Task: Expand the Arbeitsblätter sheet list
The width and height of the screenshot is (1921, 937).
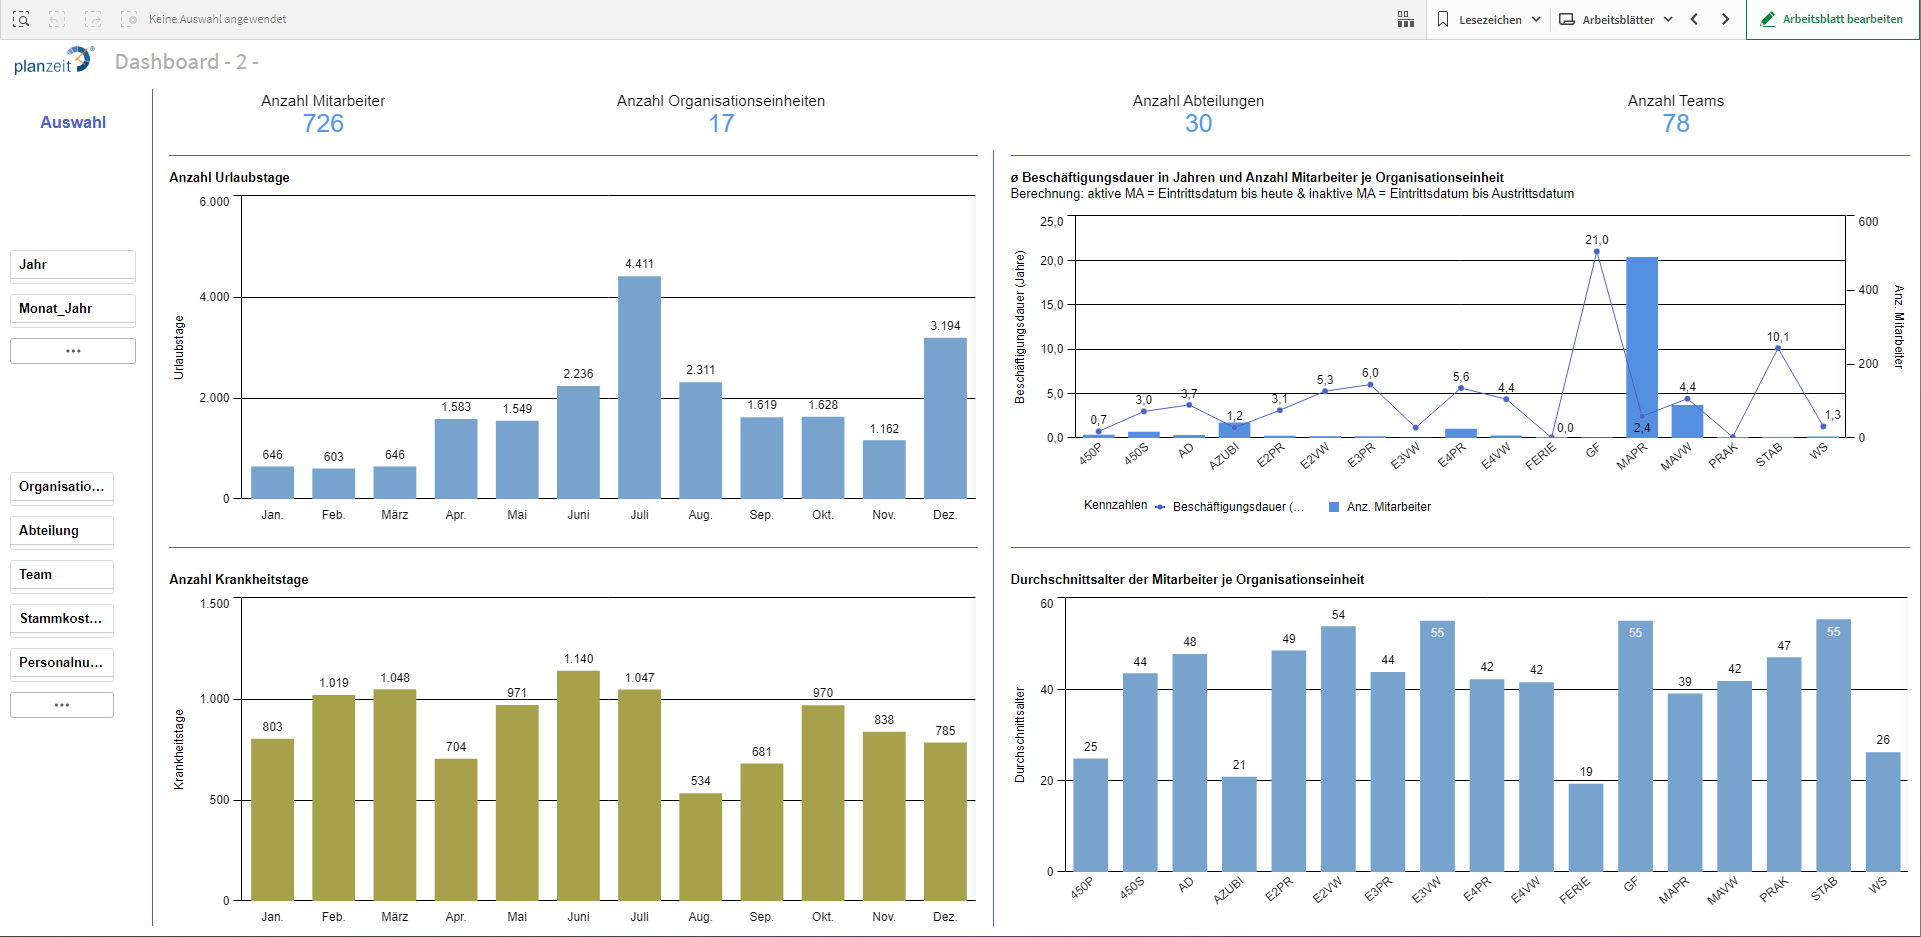Action: click(x=1615, y=19)
